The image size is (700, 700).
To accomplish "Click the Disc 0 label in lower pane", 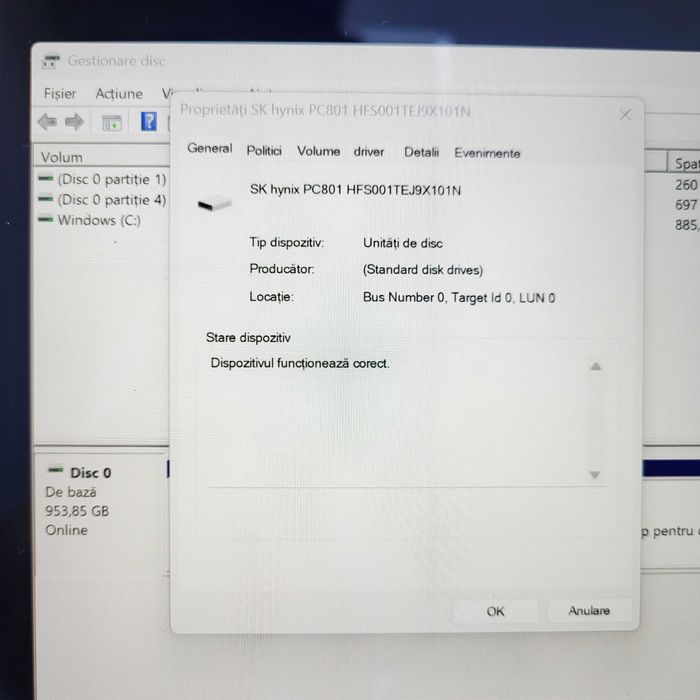I will click(91, 473).
